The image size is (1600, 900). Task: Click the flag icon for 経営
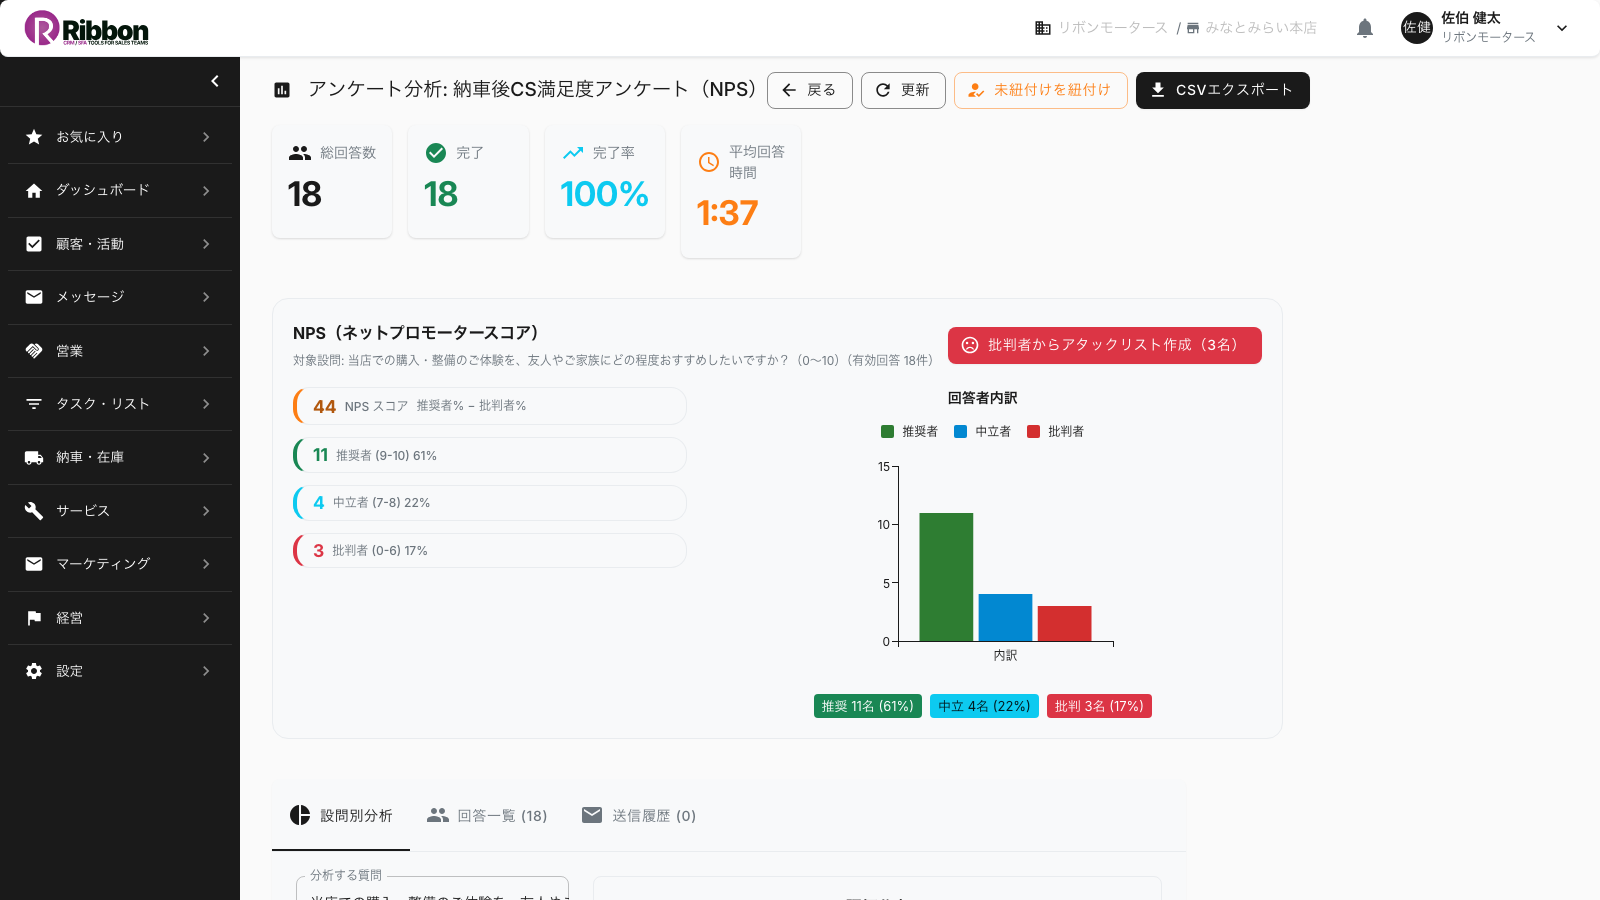pos(34,618)
